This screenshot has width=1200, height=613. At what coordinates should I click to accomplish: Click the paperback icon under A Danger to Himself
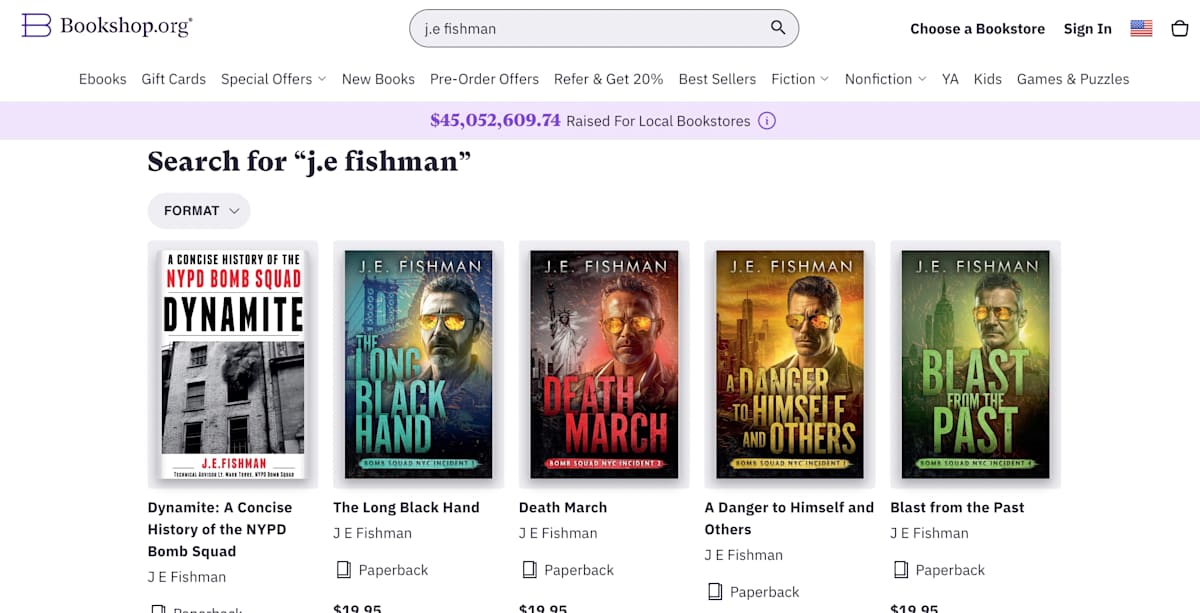pyautogui.click(x=716, y=592)
